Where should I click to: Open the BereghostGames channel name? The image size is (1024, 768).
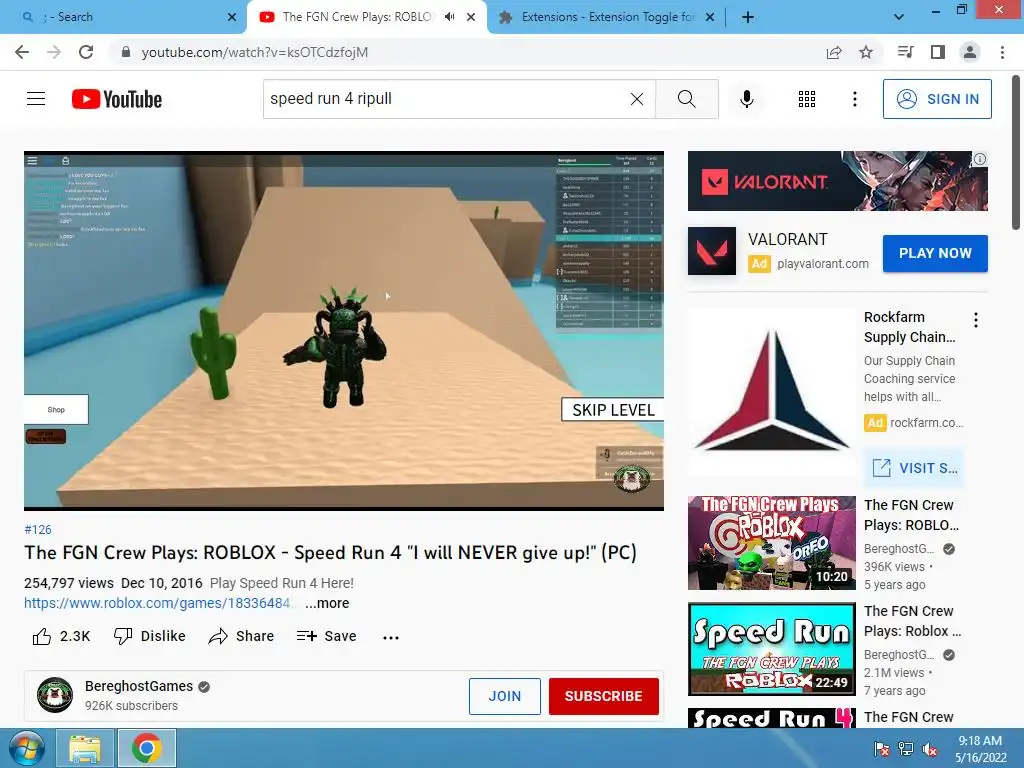[x=138, y=686]
